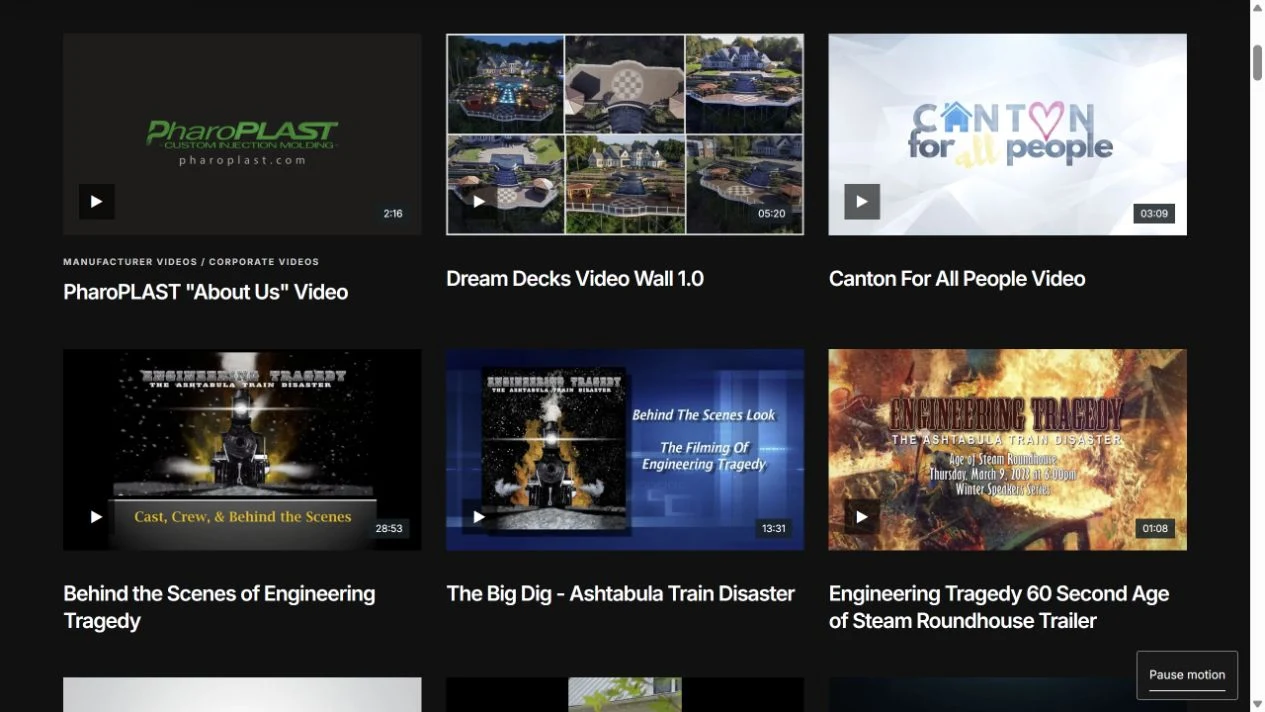Click the 2:16 duration badge
The height and width of the screenshot is (712, 1265).
[x=393, y=213]
